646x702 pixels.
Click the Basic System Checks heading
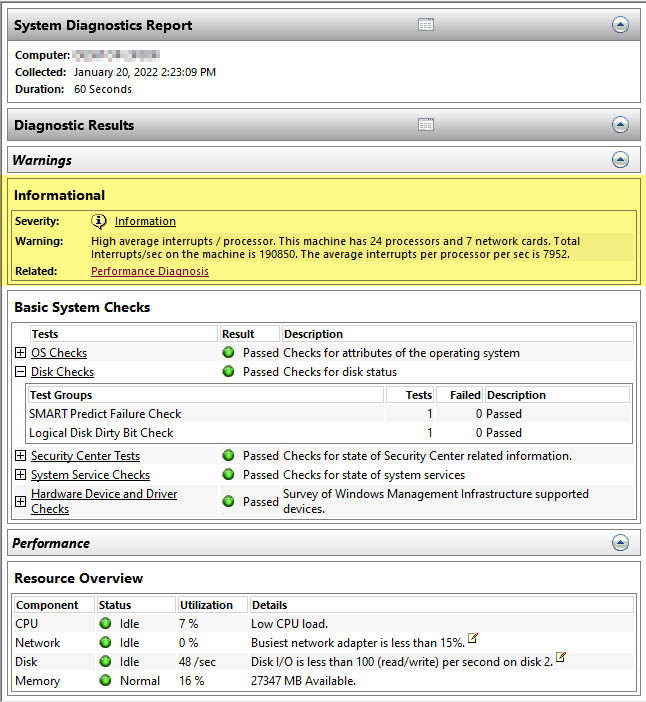82,307
